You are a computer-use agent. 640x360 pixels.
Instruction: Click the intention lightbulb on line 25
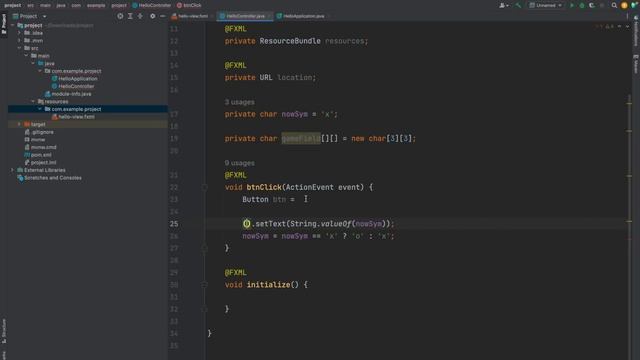(x=247, y=223)
